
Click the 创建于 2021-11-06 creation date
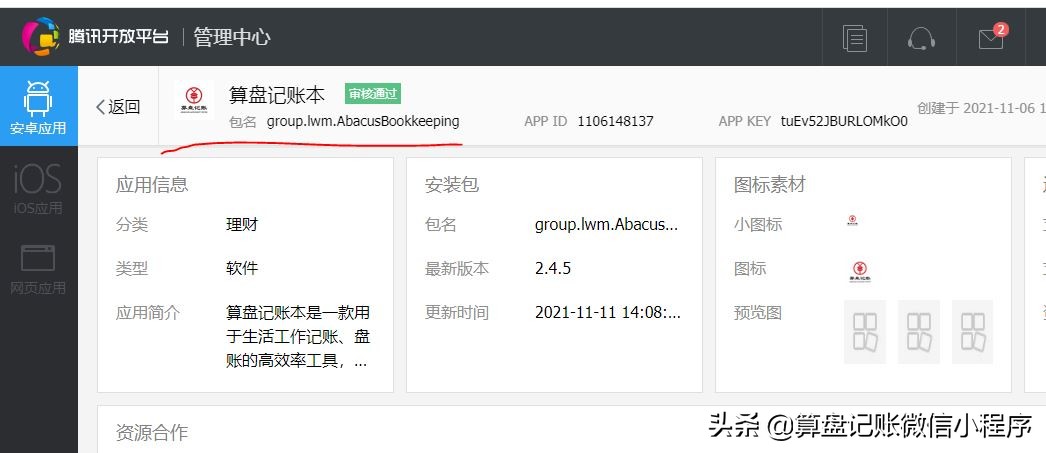tap(981, 108)
